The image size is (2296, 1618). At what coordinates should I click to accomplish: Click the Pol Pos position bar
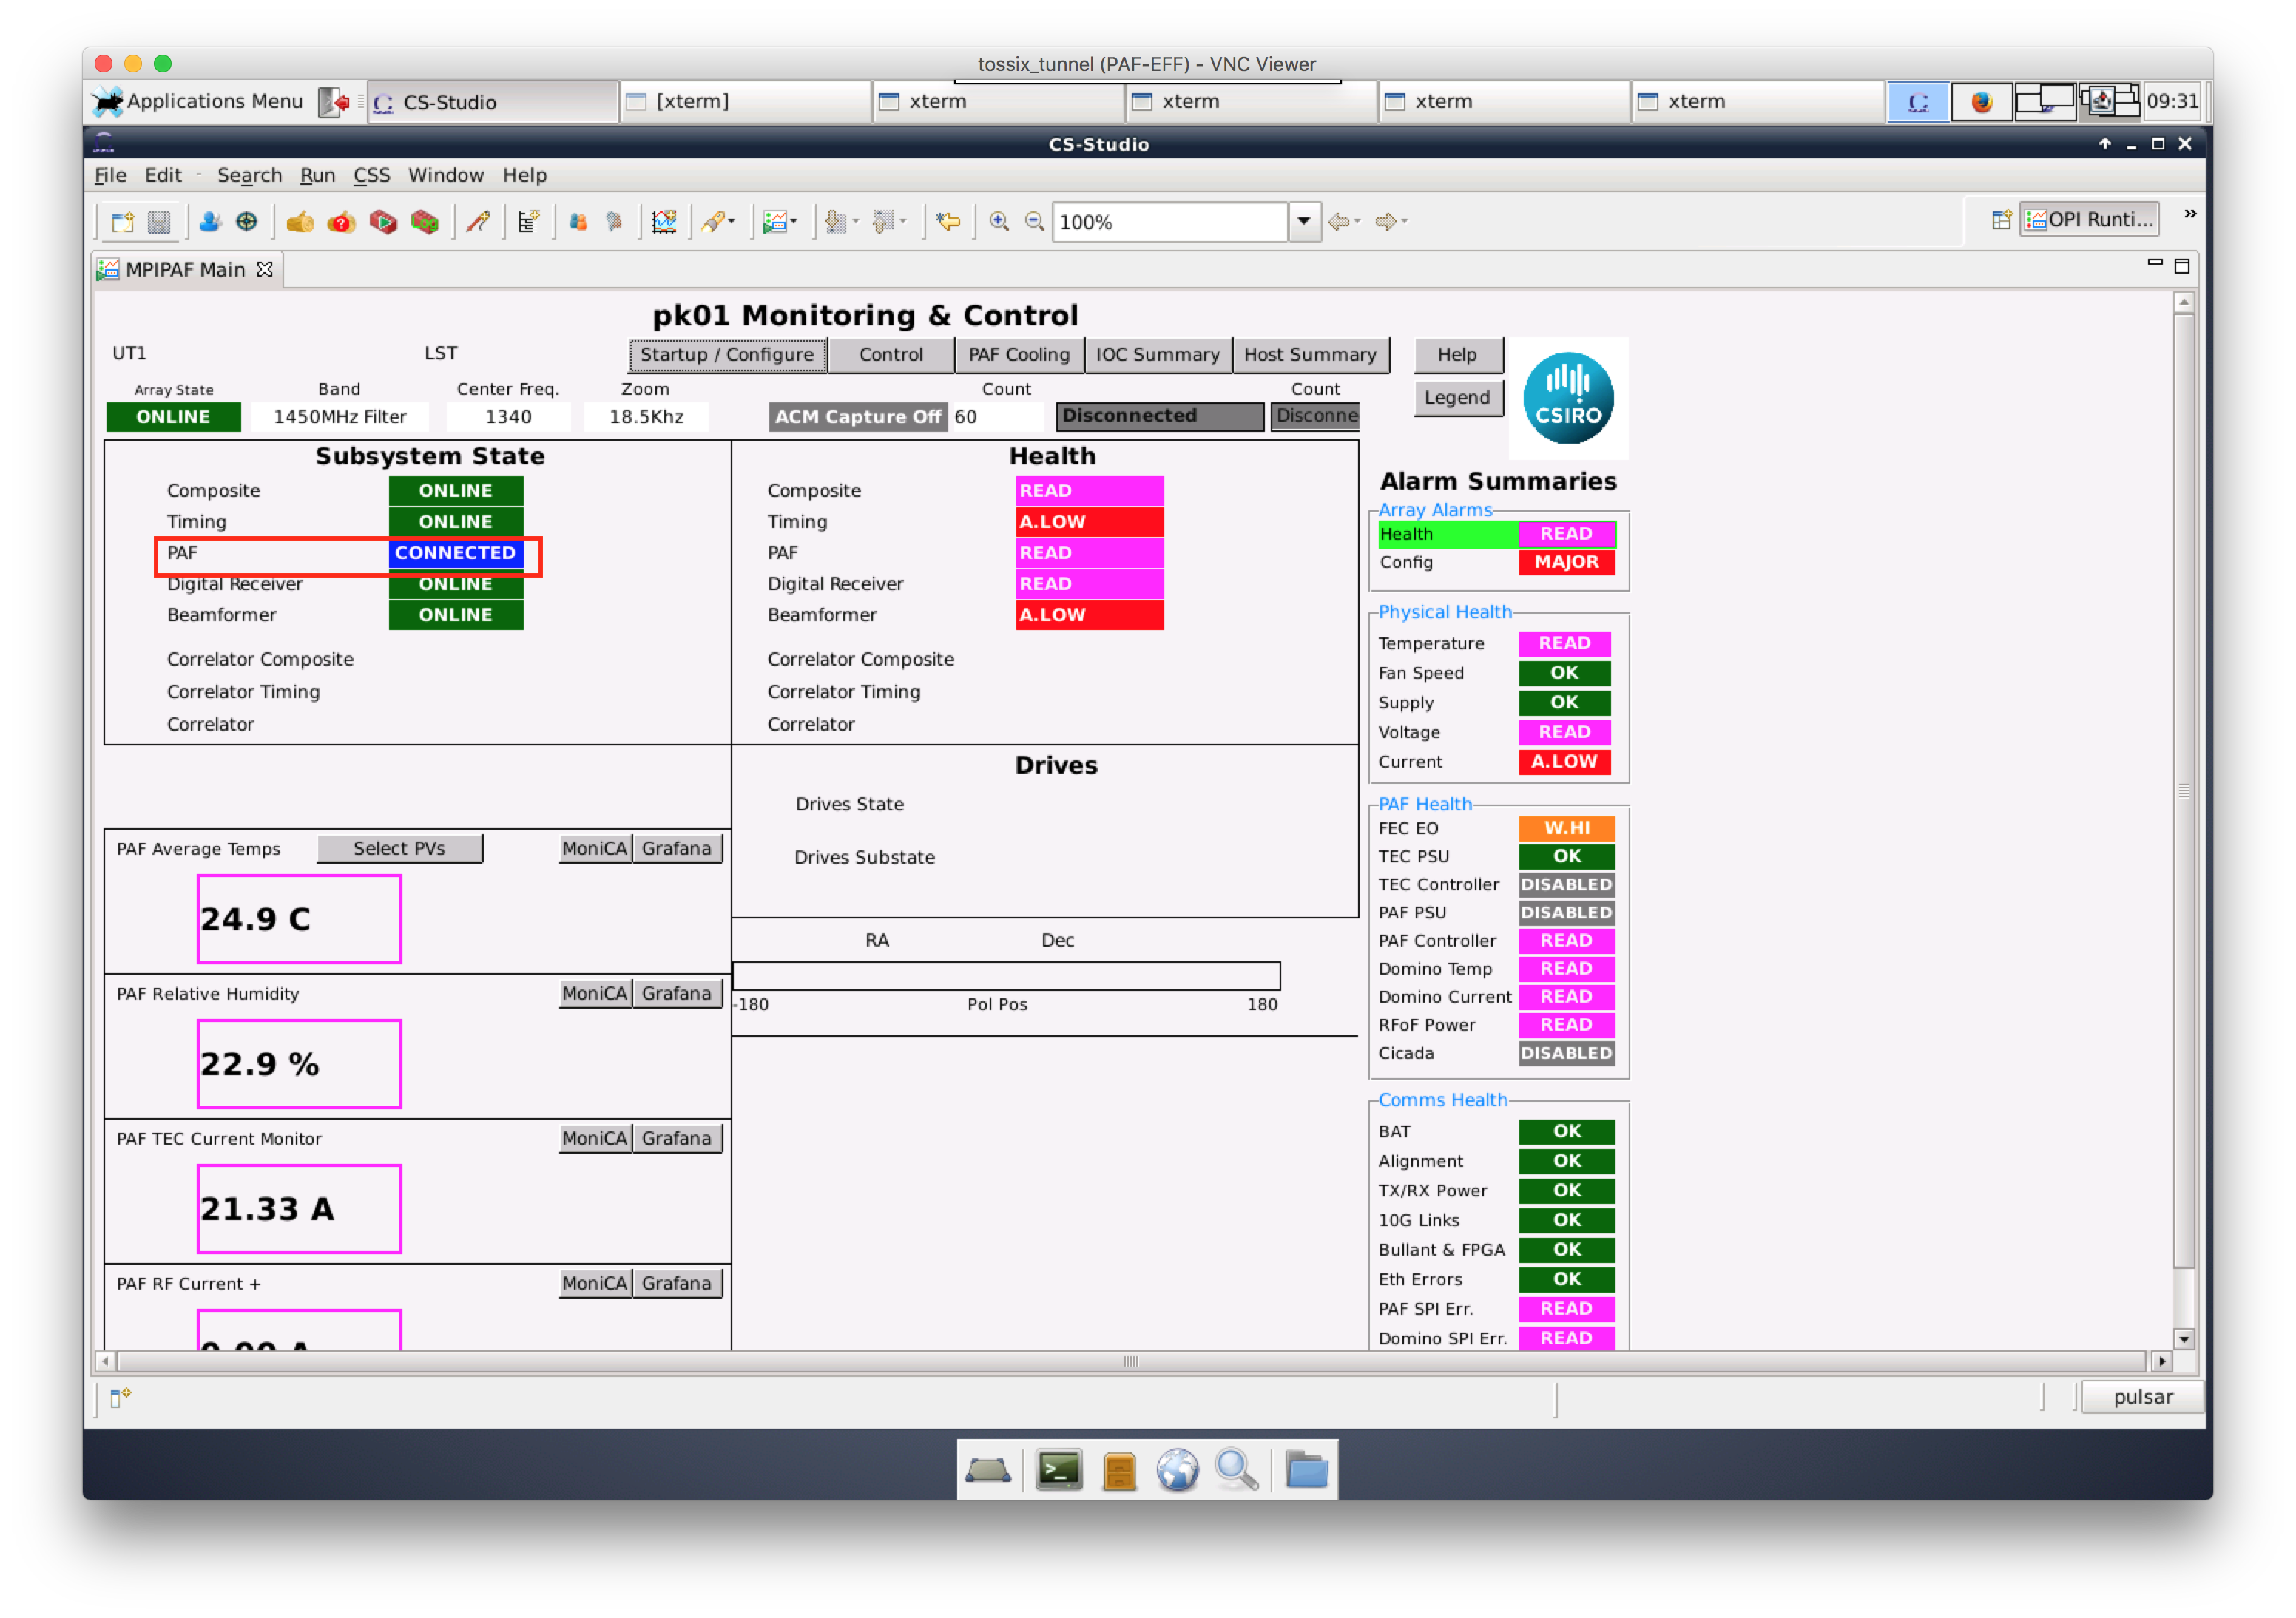[x=1006, y=975]
